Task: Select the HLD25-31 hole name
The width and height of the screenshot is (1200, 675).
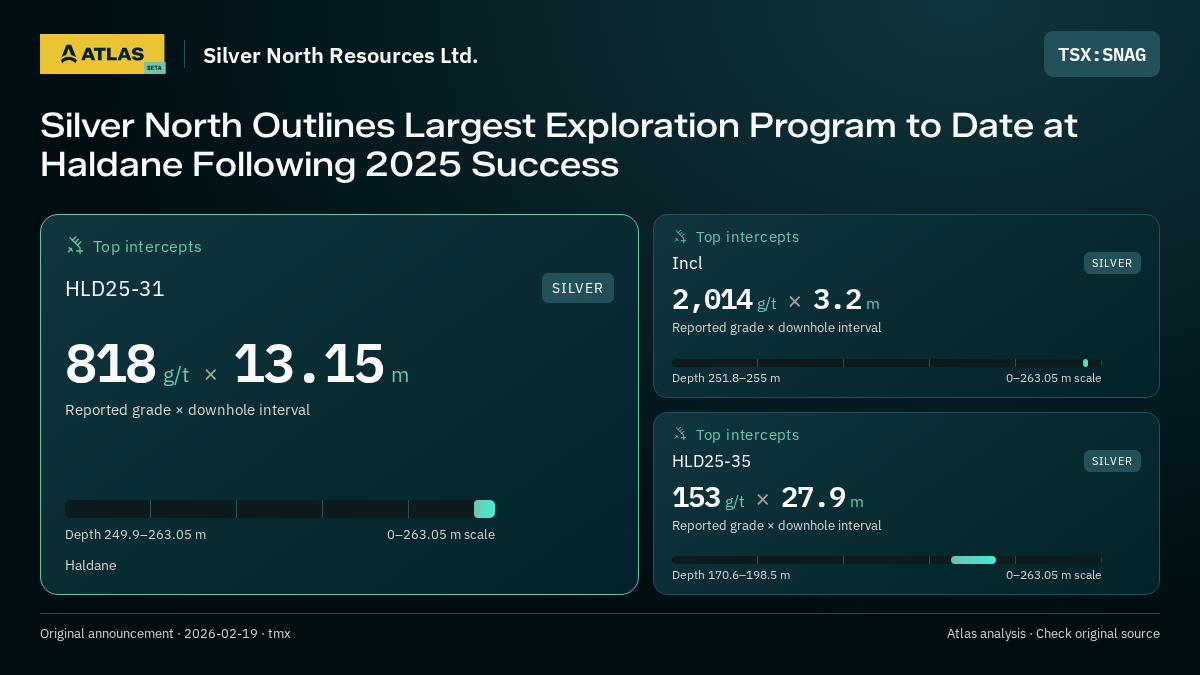Action: click(x=115, y=289)
